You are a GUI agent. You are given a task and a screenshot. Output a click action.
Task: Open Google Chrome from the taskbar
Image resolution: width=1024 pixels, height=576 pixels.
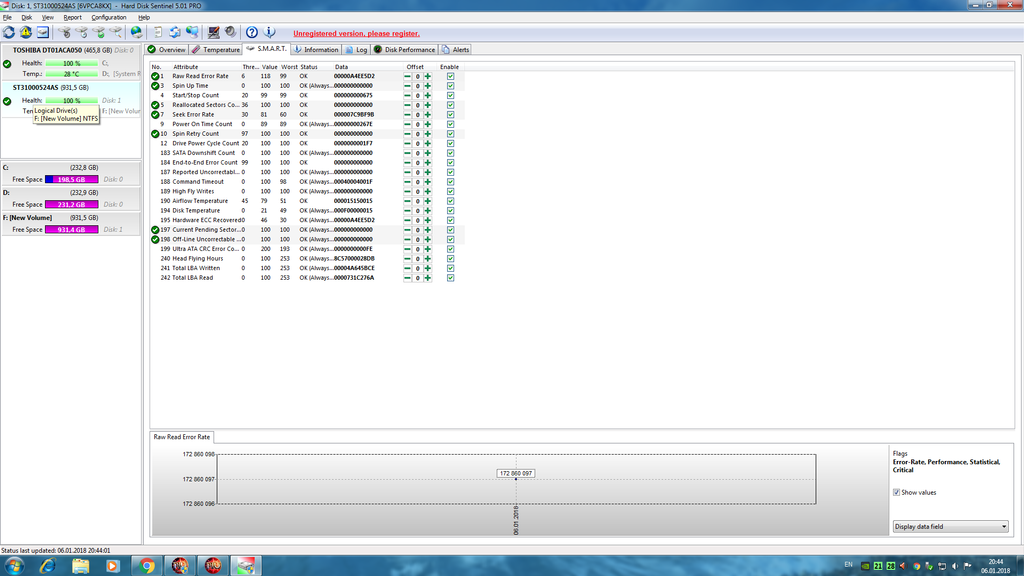tap(147, 566)
